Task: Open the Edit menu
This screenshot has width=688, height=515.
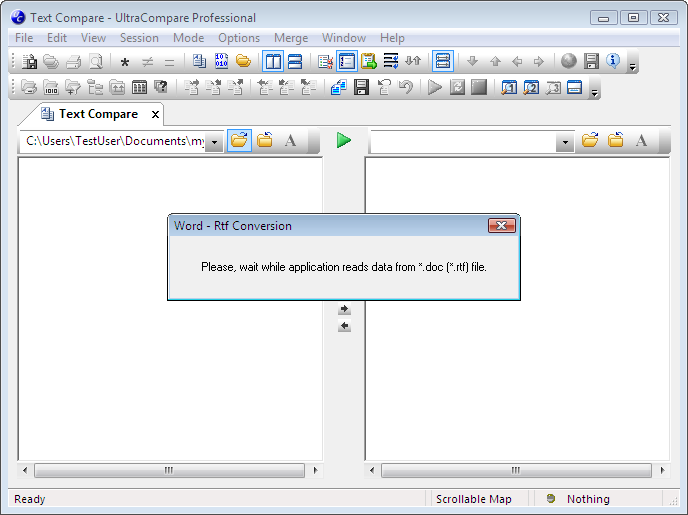Action: [x=57, y=38]
